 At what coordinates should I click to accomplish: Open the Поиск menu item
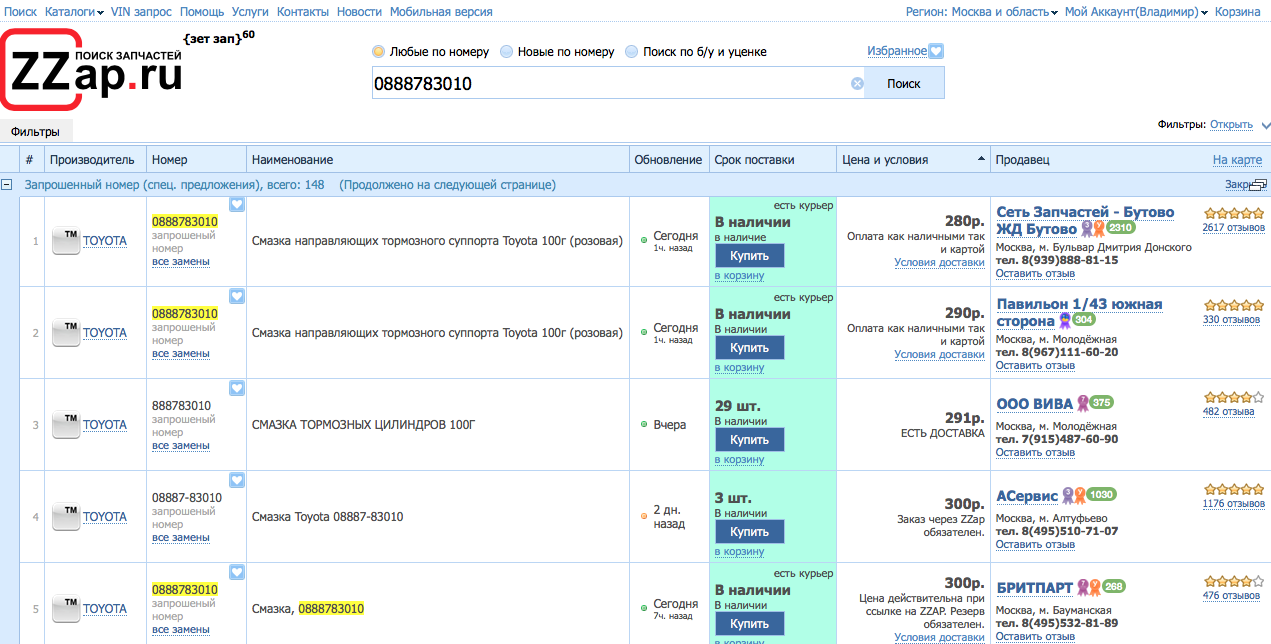click(x=21, y=12)
